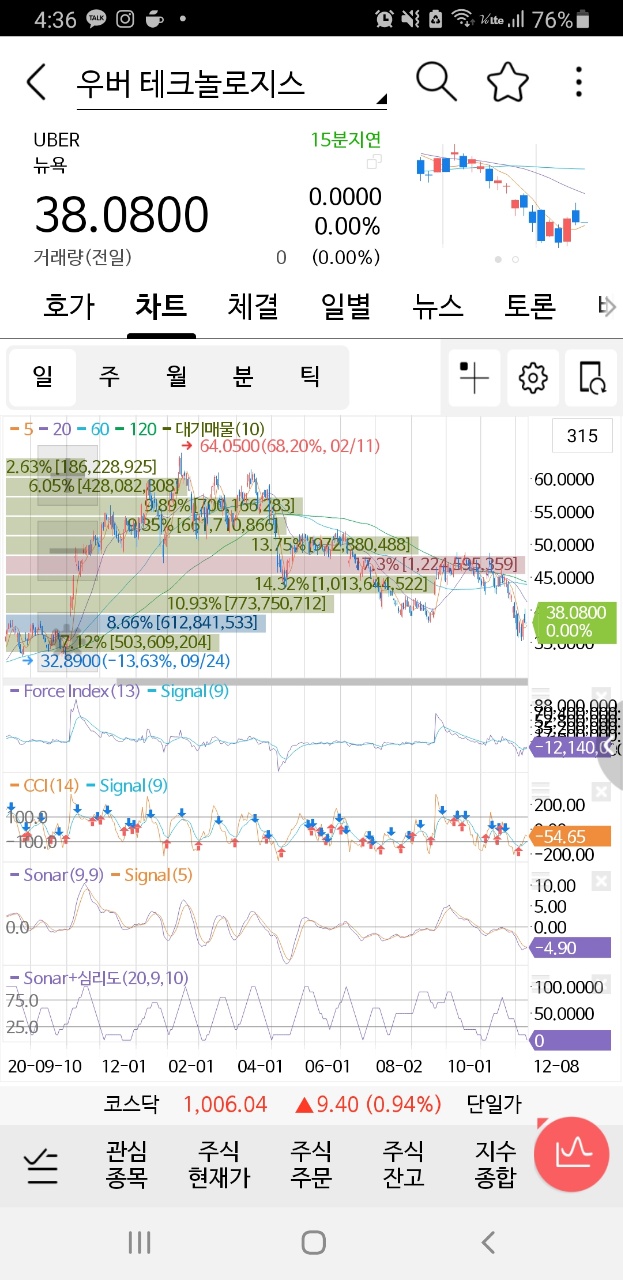The width and height of the screenshot is (623, 1280).
Task: Select the daily 일 chart period
Action: click(43, 377)
